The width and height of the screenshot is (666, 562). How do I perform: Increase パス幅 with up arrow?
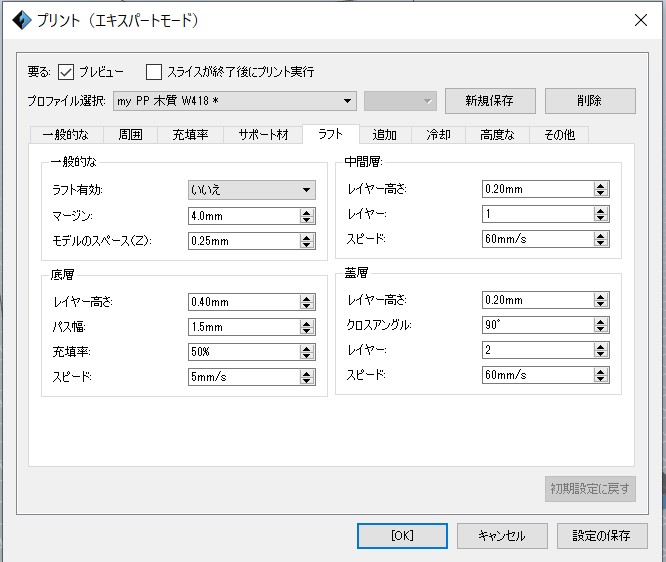306,323
